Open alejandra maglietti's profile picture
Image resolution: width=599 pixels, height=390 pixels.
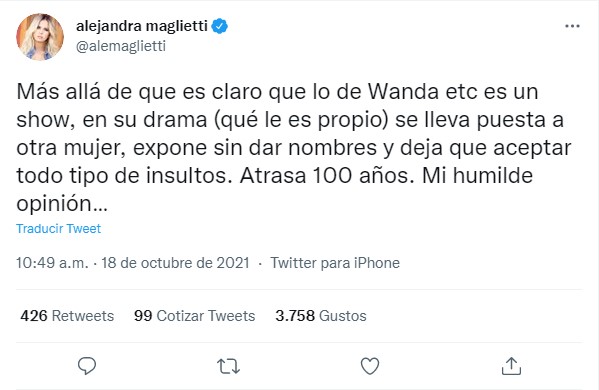pyautogui.click(x=40, y=37)
